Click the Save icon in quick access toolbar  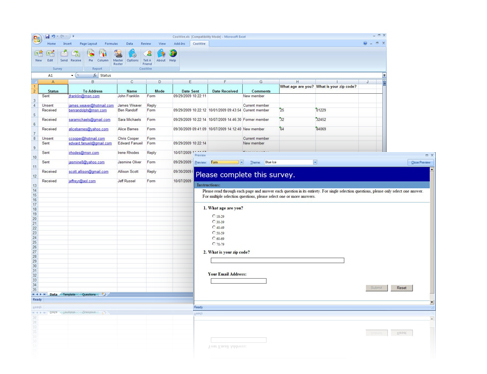[47, 36]
